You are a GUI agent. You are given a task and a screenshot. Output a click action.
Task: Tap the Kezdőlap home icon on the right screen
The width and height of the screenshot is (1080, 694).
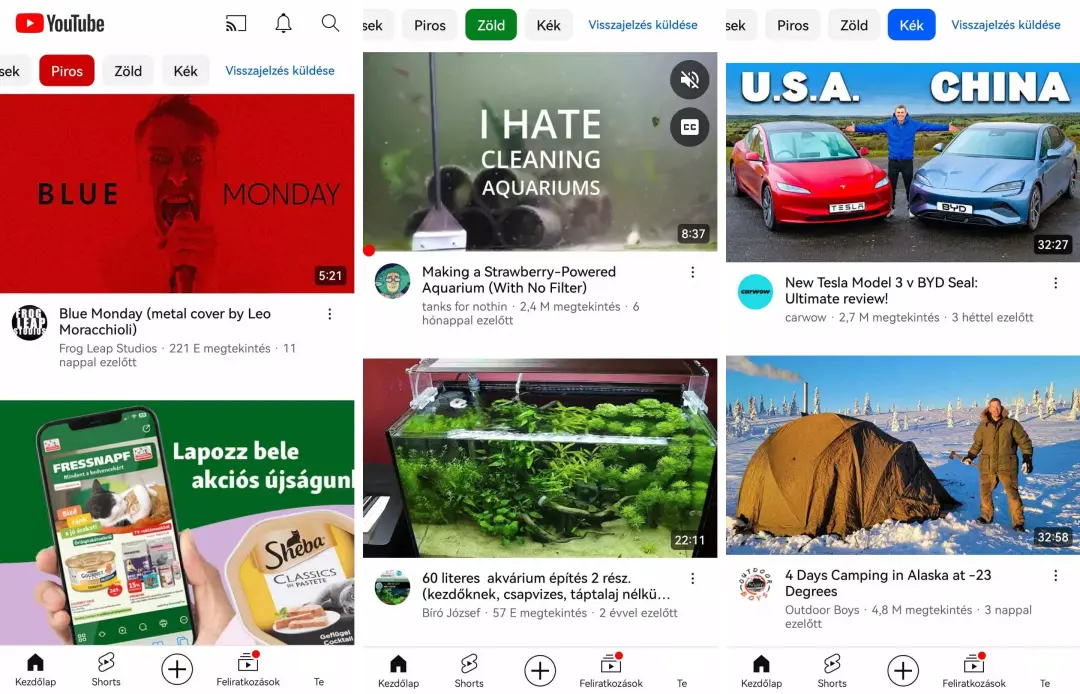pos(761,669)
